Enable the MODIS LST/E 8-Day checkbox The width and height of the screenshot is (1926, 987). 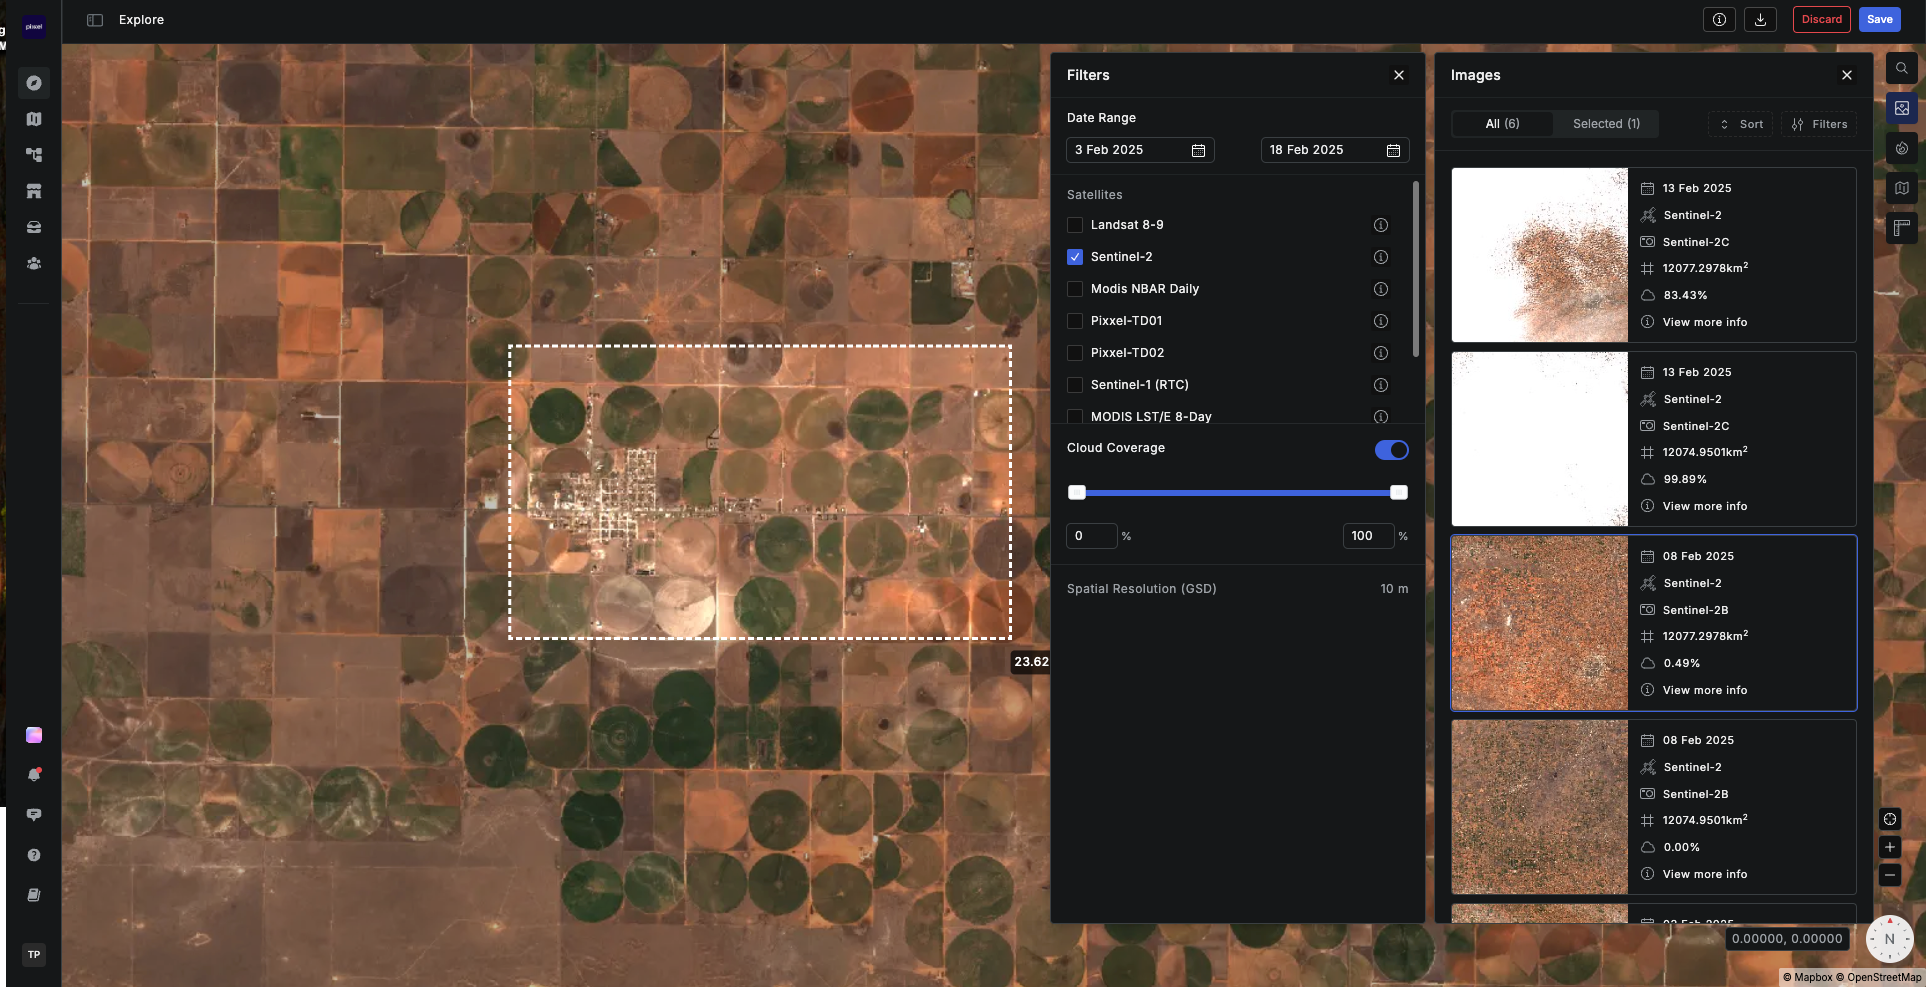[1075, 416]
